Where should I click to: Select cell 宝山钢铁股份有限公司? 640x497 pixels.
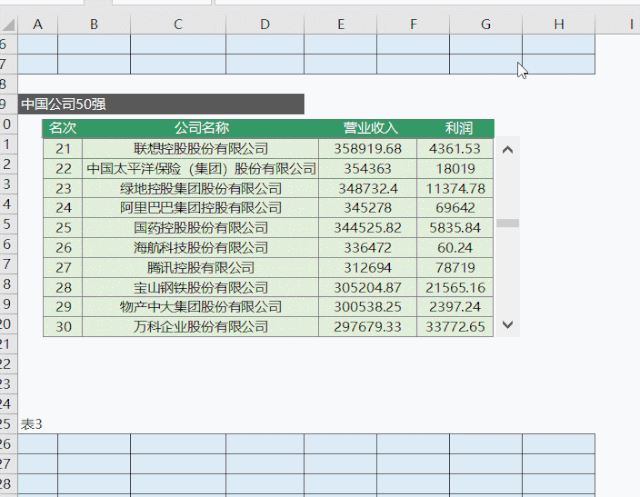pos(200,288)
